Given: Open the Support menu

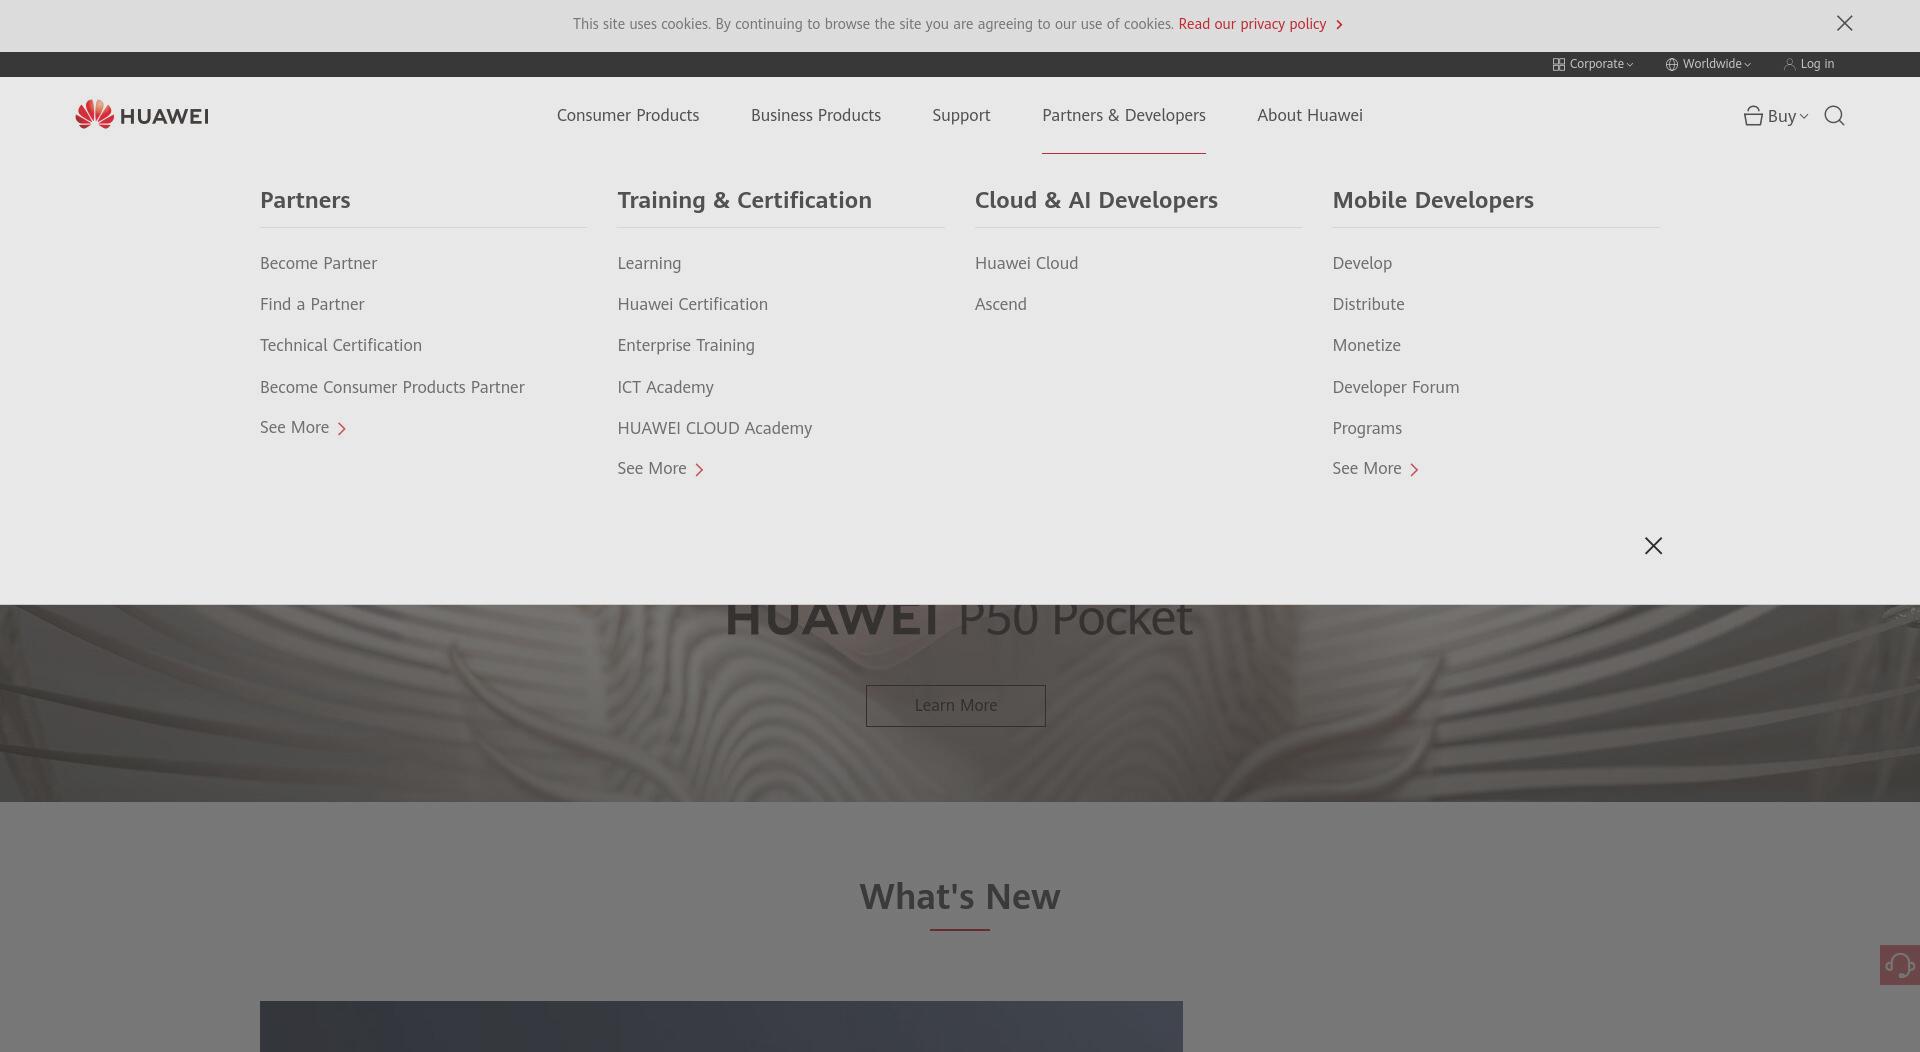Looking at the screenshot, I should (961, 115).
